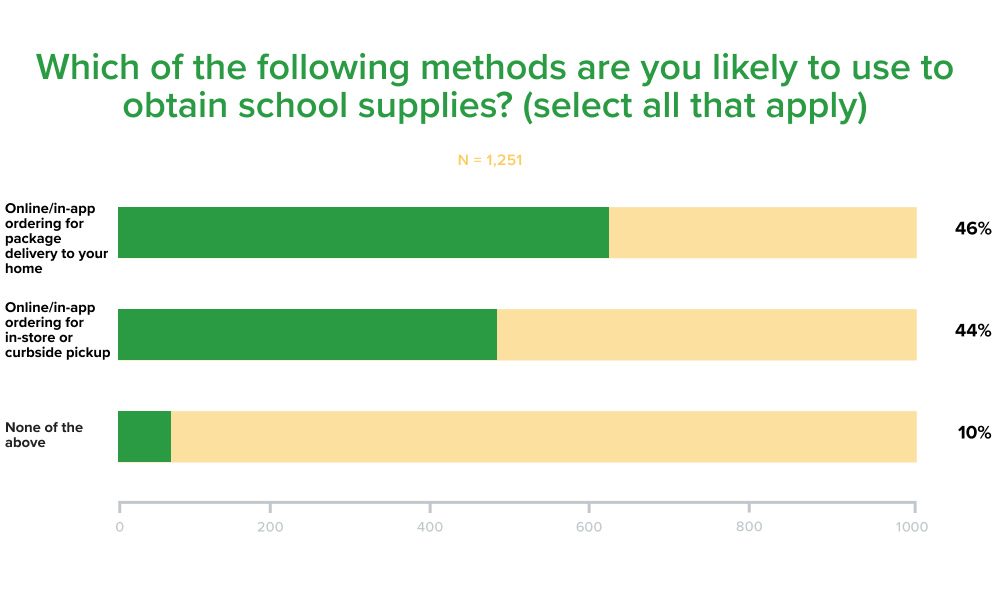
Task: Click the 400 axis tick label
Action: 430,527
